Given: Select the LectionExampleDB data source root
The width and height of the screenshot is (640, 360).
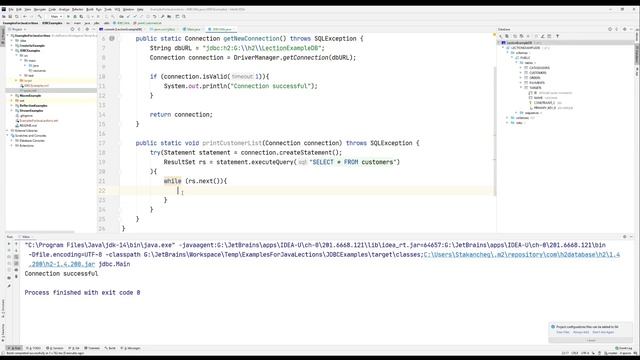Looking at the screenshot, I should (520, 42).
